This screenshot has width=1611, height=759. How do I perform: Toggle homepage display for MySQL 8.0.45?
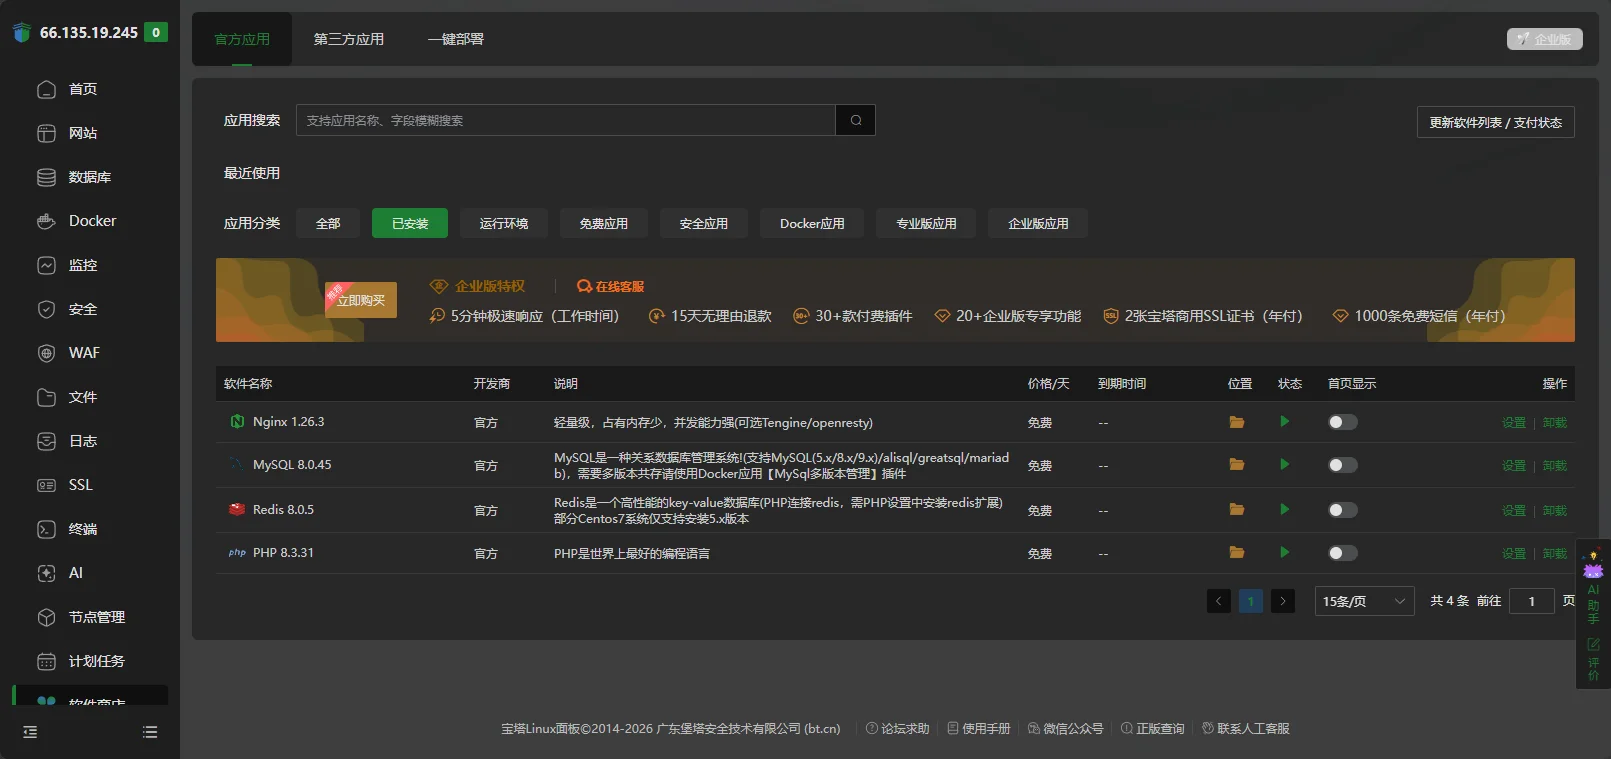(1343, 465)
